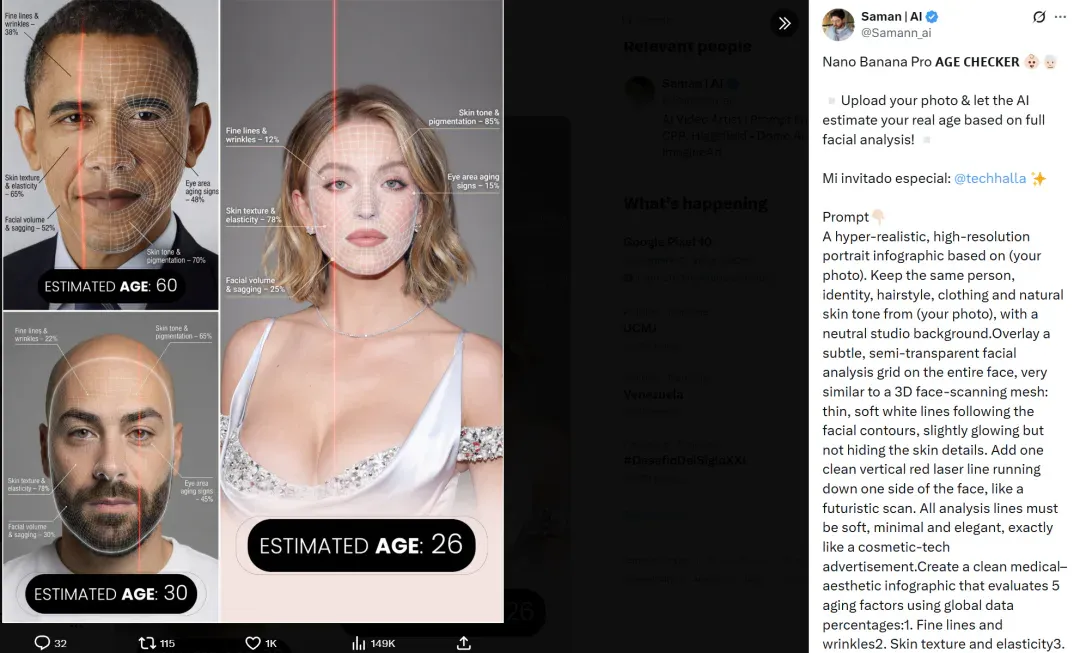
Task: Collapse sidebar with double chevron icon
Action: coord(784,23)
